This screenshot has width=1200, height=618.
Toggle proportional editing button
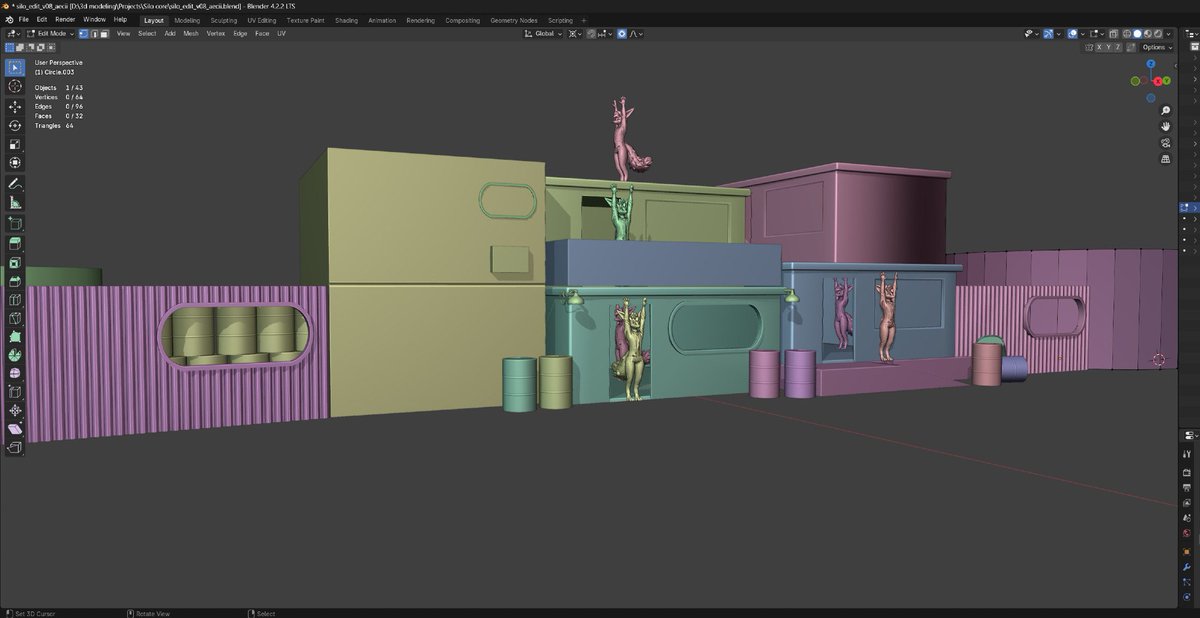click(x=622, y=34)
